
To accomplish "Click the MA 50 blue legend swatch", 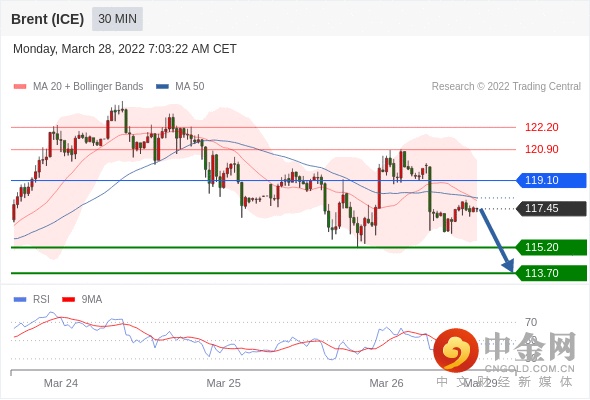I will pyautogui.click(x=162, y=87).
